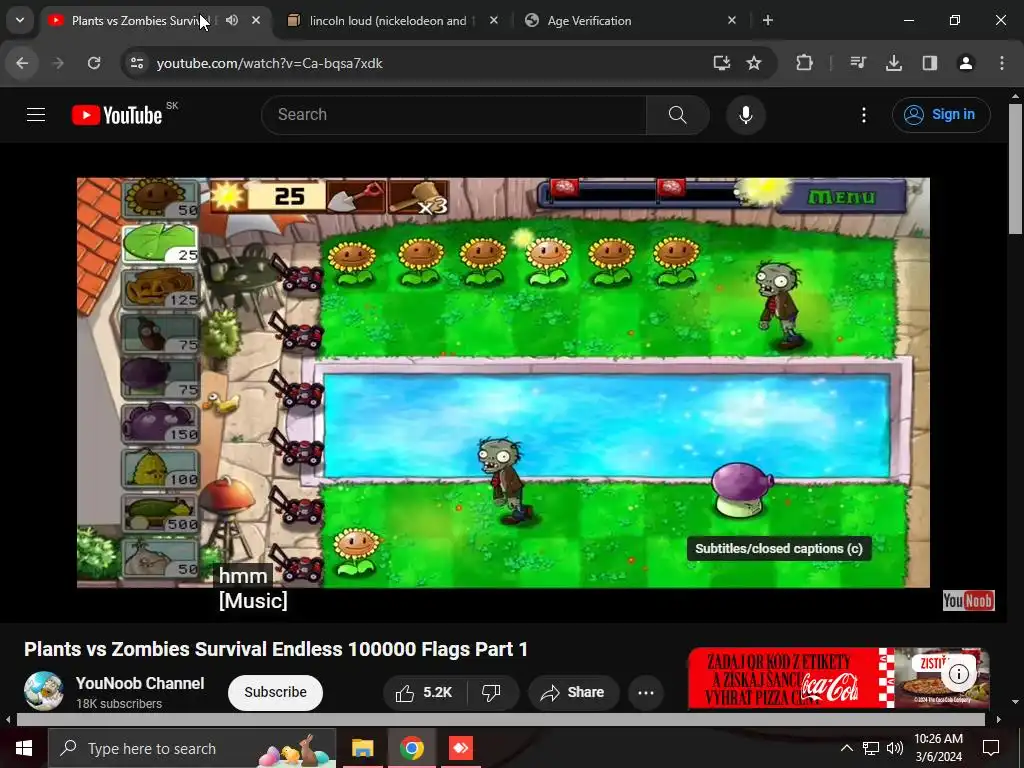Open more actions ellipsis under video

pyautogui.click(x=646, y=692)
